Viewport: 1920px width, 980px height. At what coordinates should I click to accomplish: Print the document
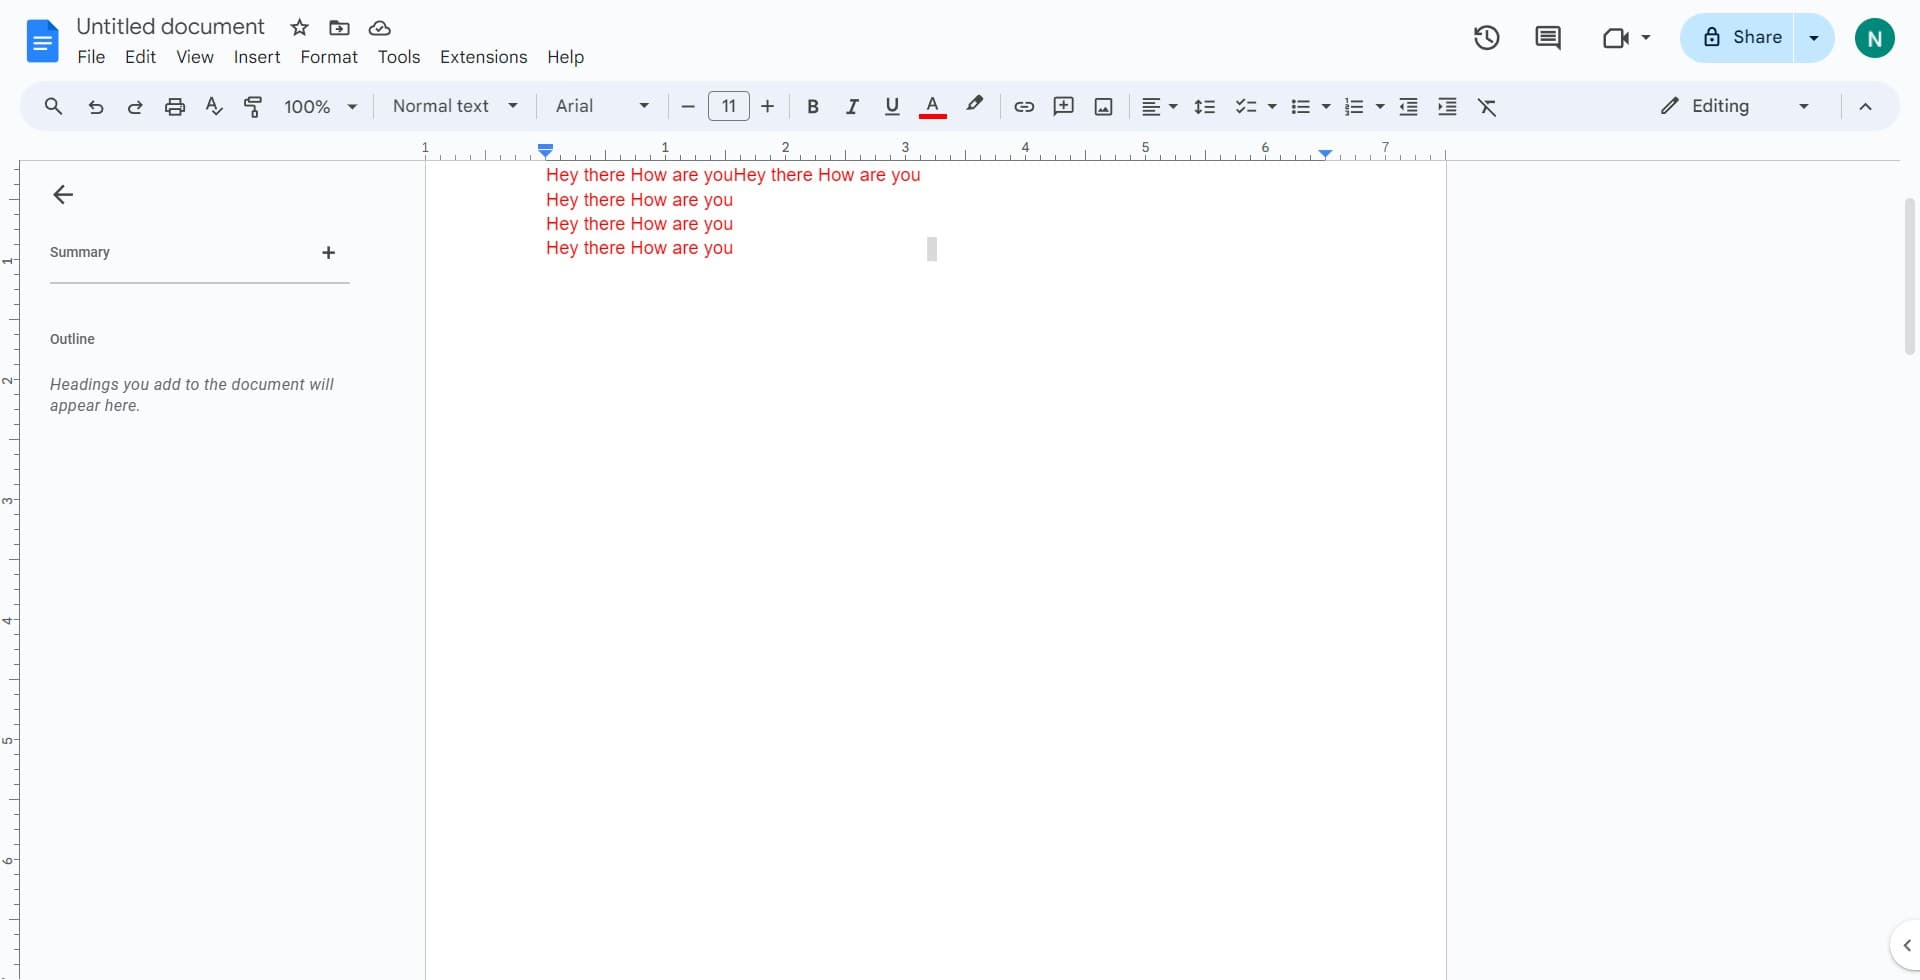[174, 106]
